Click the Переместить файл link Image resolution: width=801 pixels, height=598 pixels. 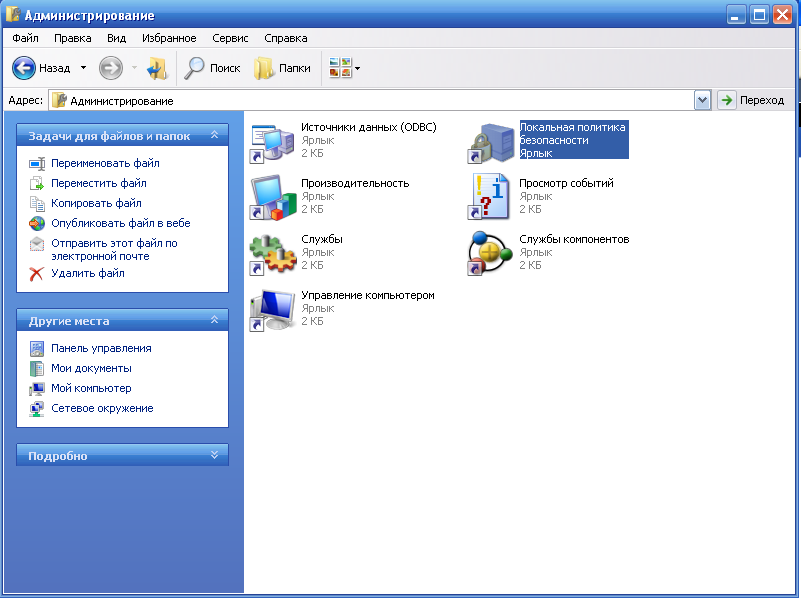tap(99, 183)
